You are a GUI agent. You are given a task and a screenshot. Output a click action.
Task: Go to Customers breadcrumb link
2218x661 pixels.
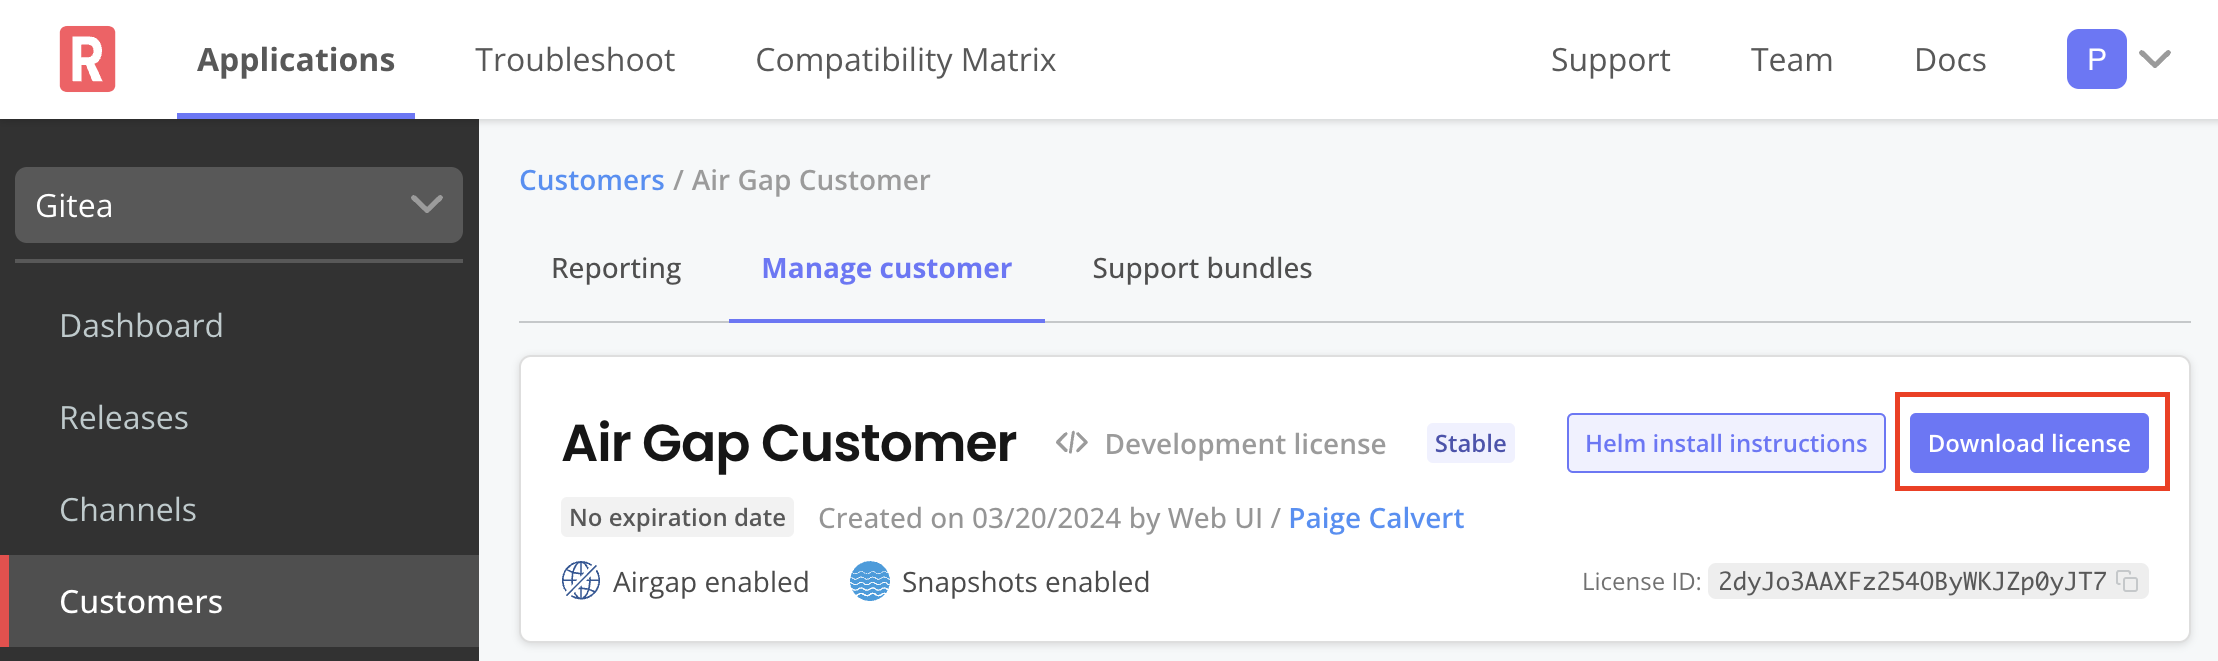[x=591, y=180]
